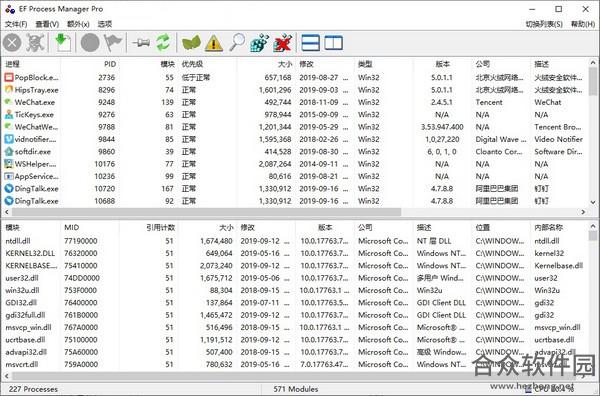
Task: Click the PopBlock.exe process icon
Action: 9,78
